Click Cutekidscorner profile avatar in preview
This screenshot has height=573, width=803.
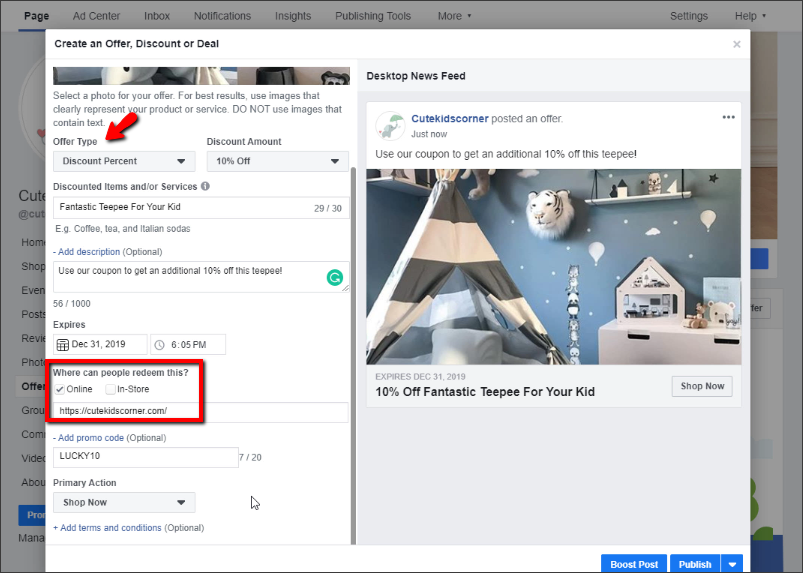pos(390,125)
